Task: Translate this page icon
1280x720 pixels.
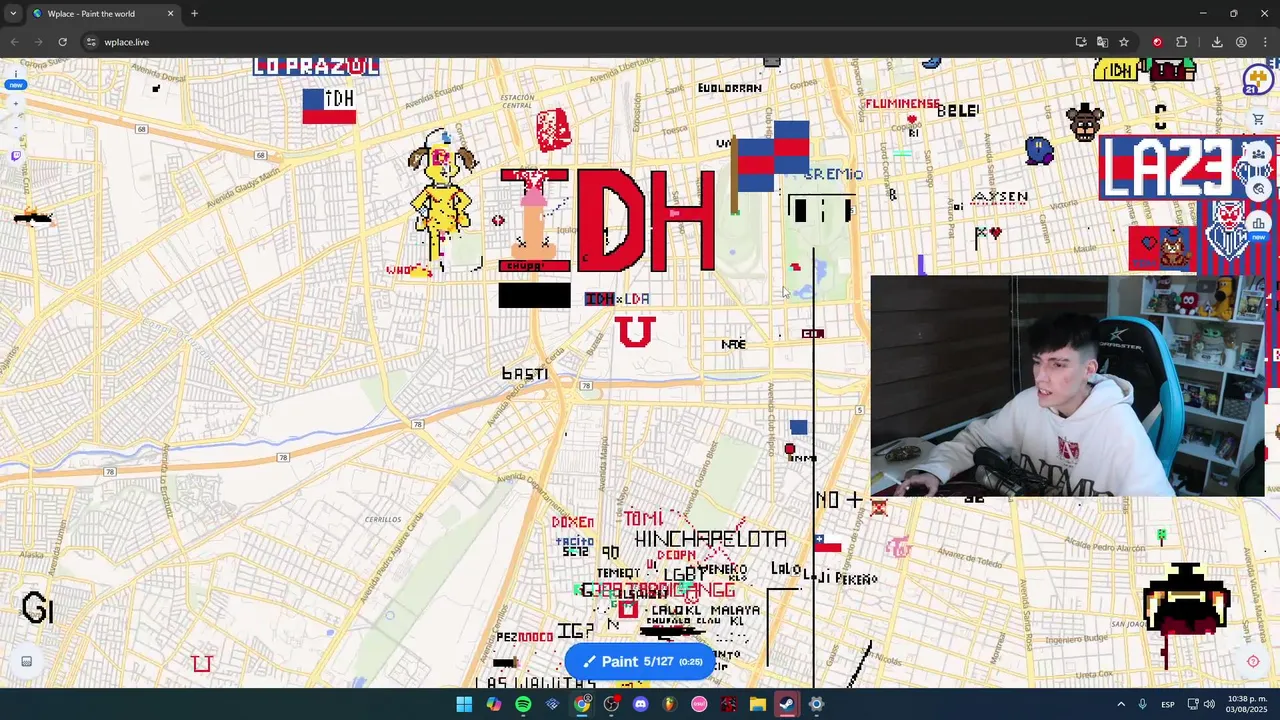Action: 1102,42
